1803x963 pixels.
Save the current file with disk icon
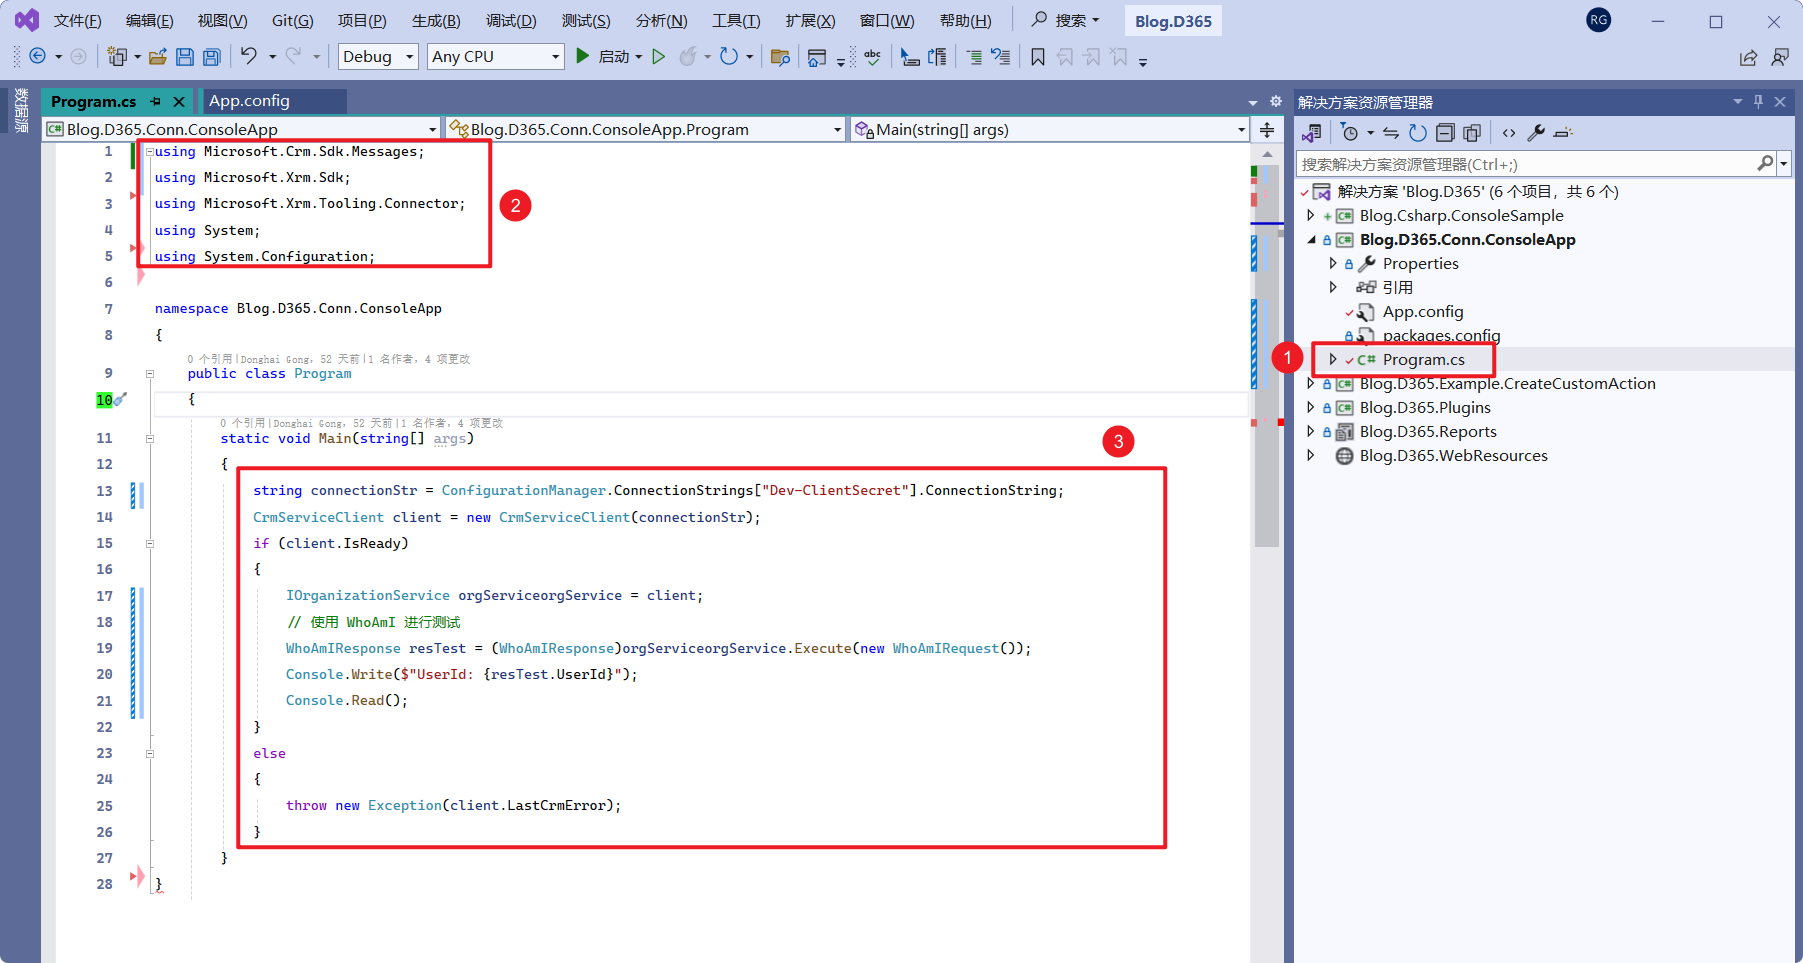coord(184,57)
